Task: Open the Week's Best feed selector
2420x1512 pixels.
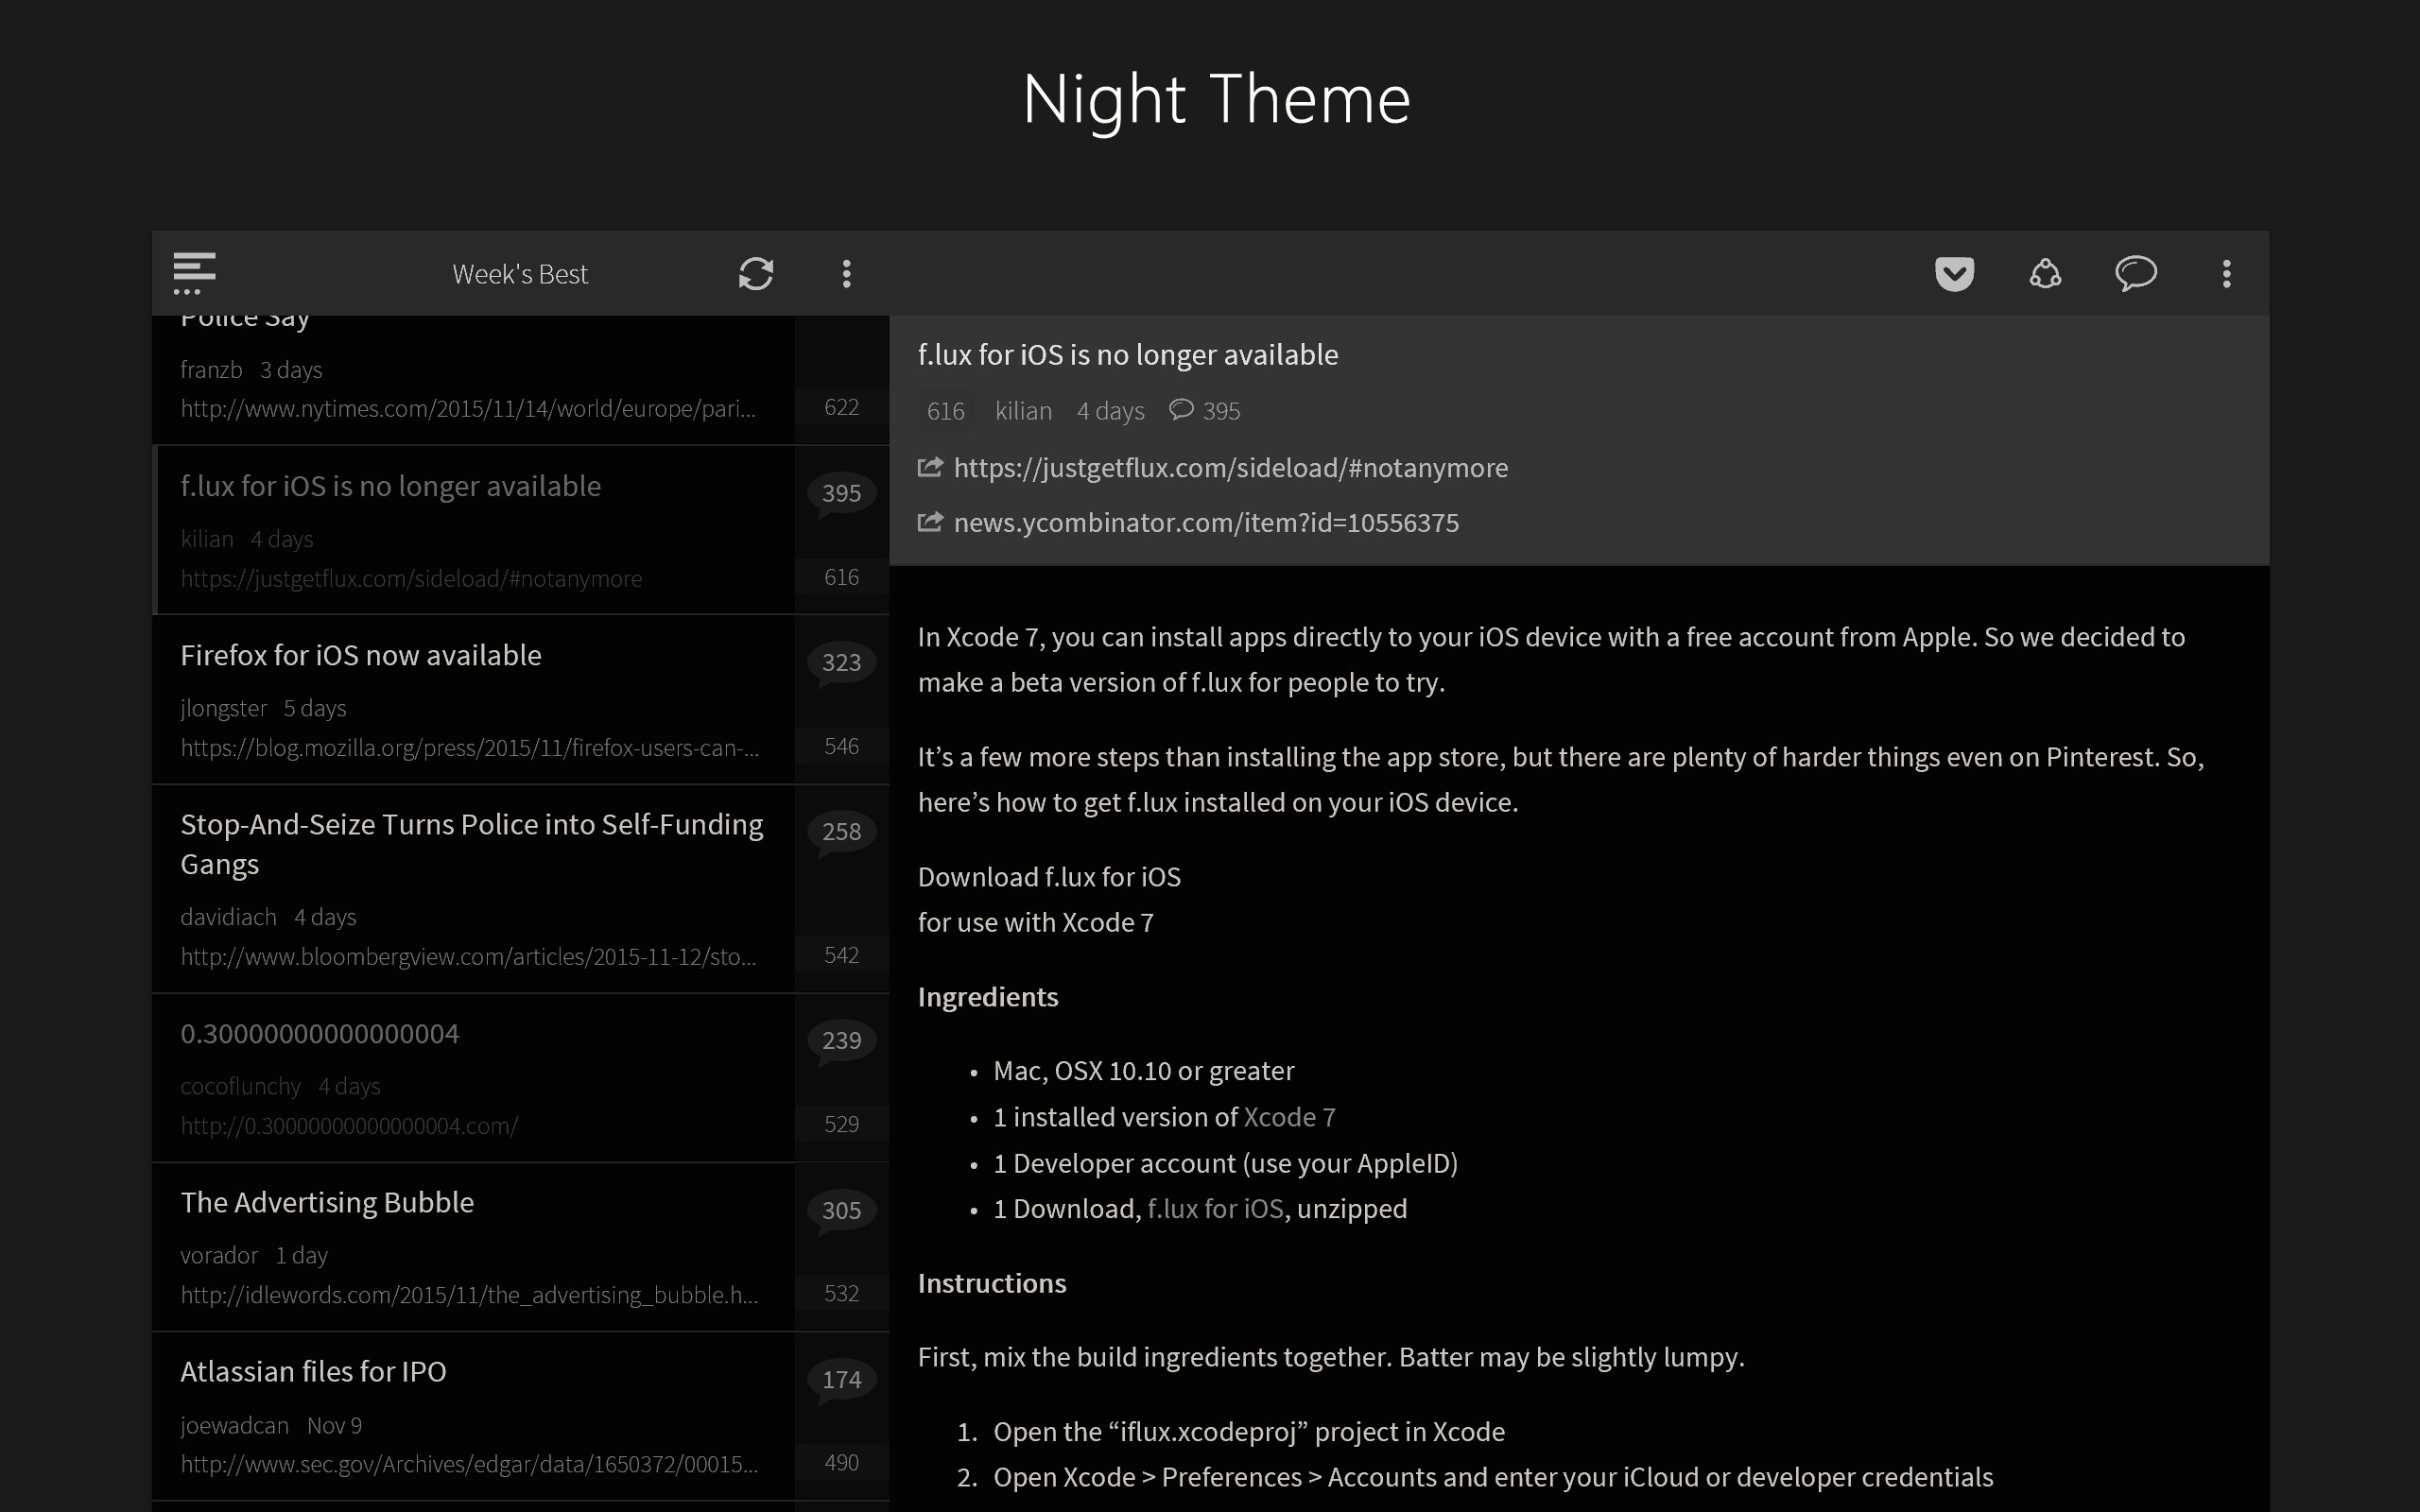Action: (519, 274)
